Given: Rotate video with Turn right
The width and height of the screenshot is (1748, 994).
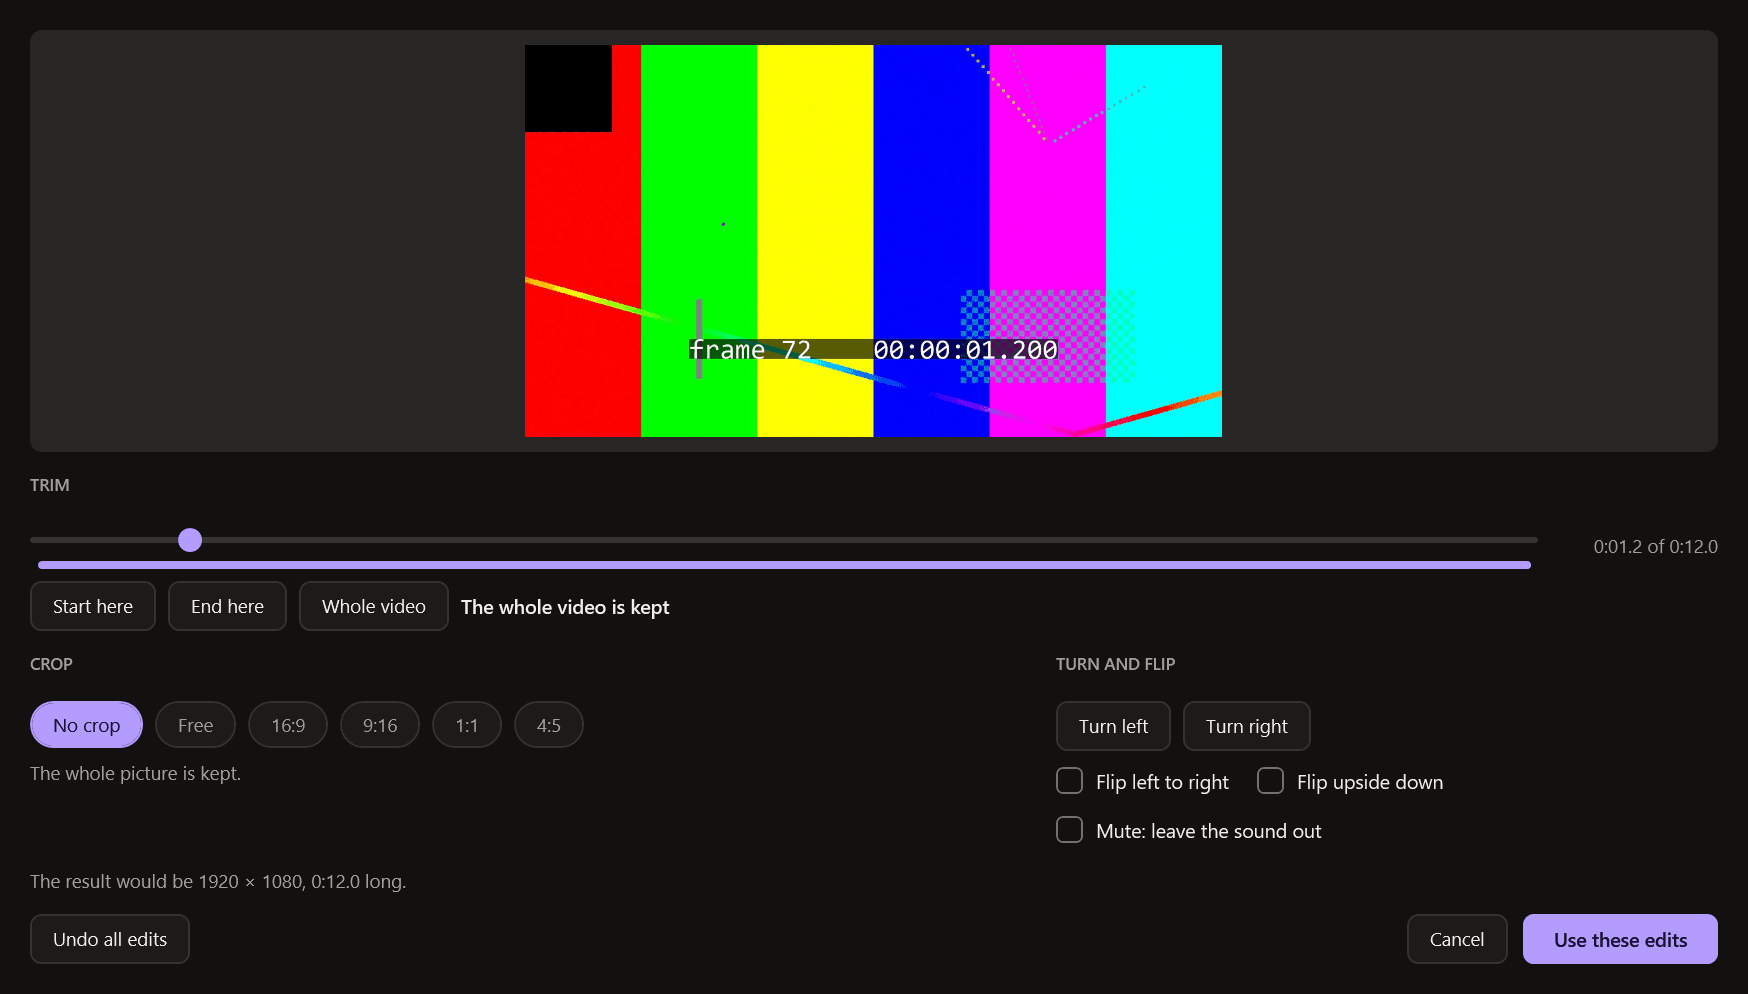Looking at the screenshot, I should [1246, 726].
